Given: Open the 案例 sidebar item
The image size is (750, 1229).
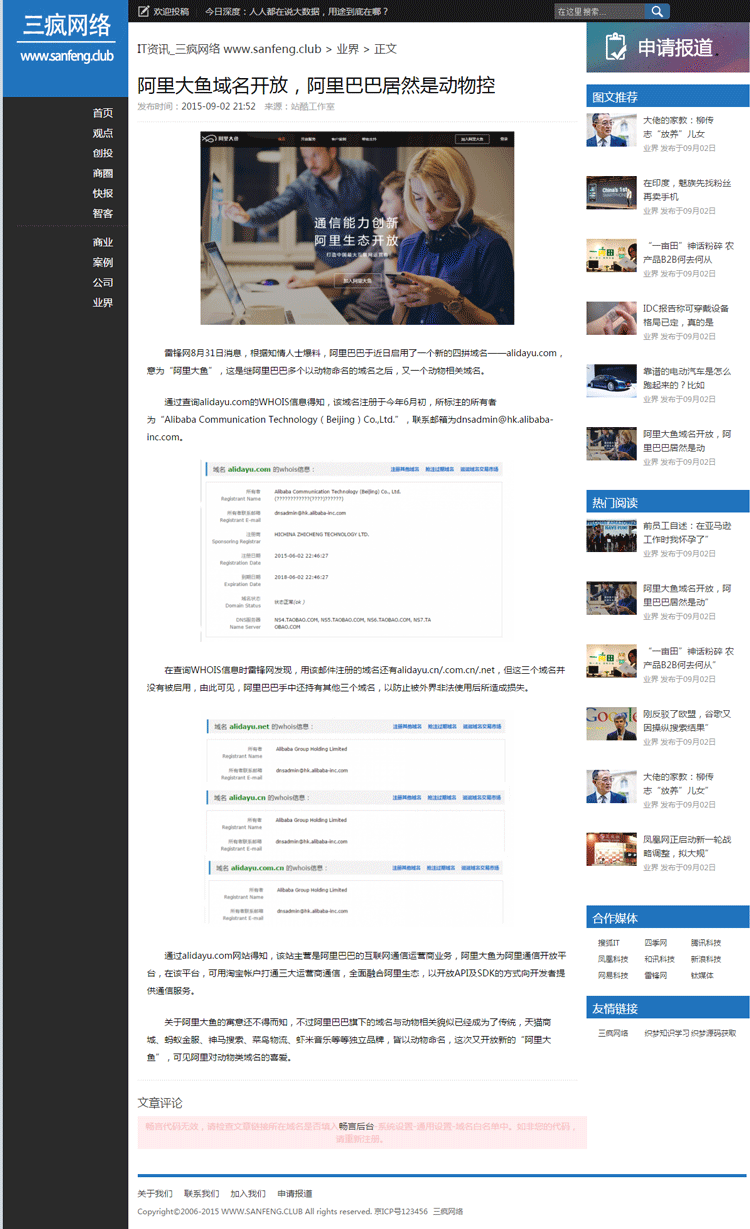Looking at the screenshot, I should (x=103, y=262).
